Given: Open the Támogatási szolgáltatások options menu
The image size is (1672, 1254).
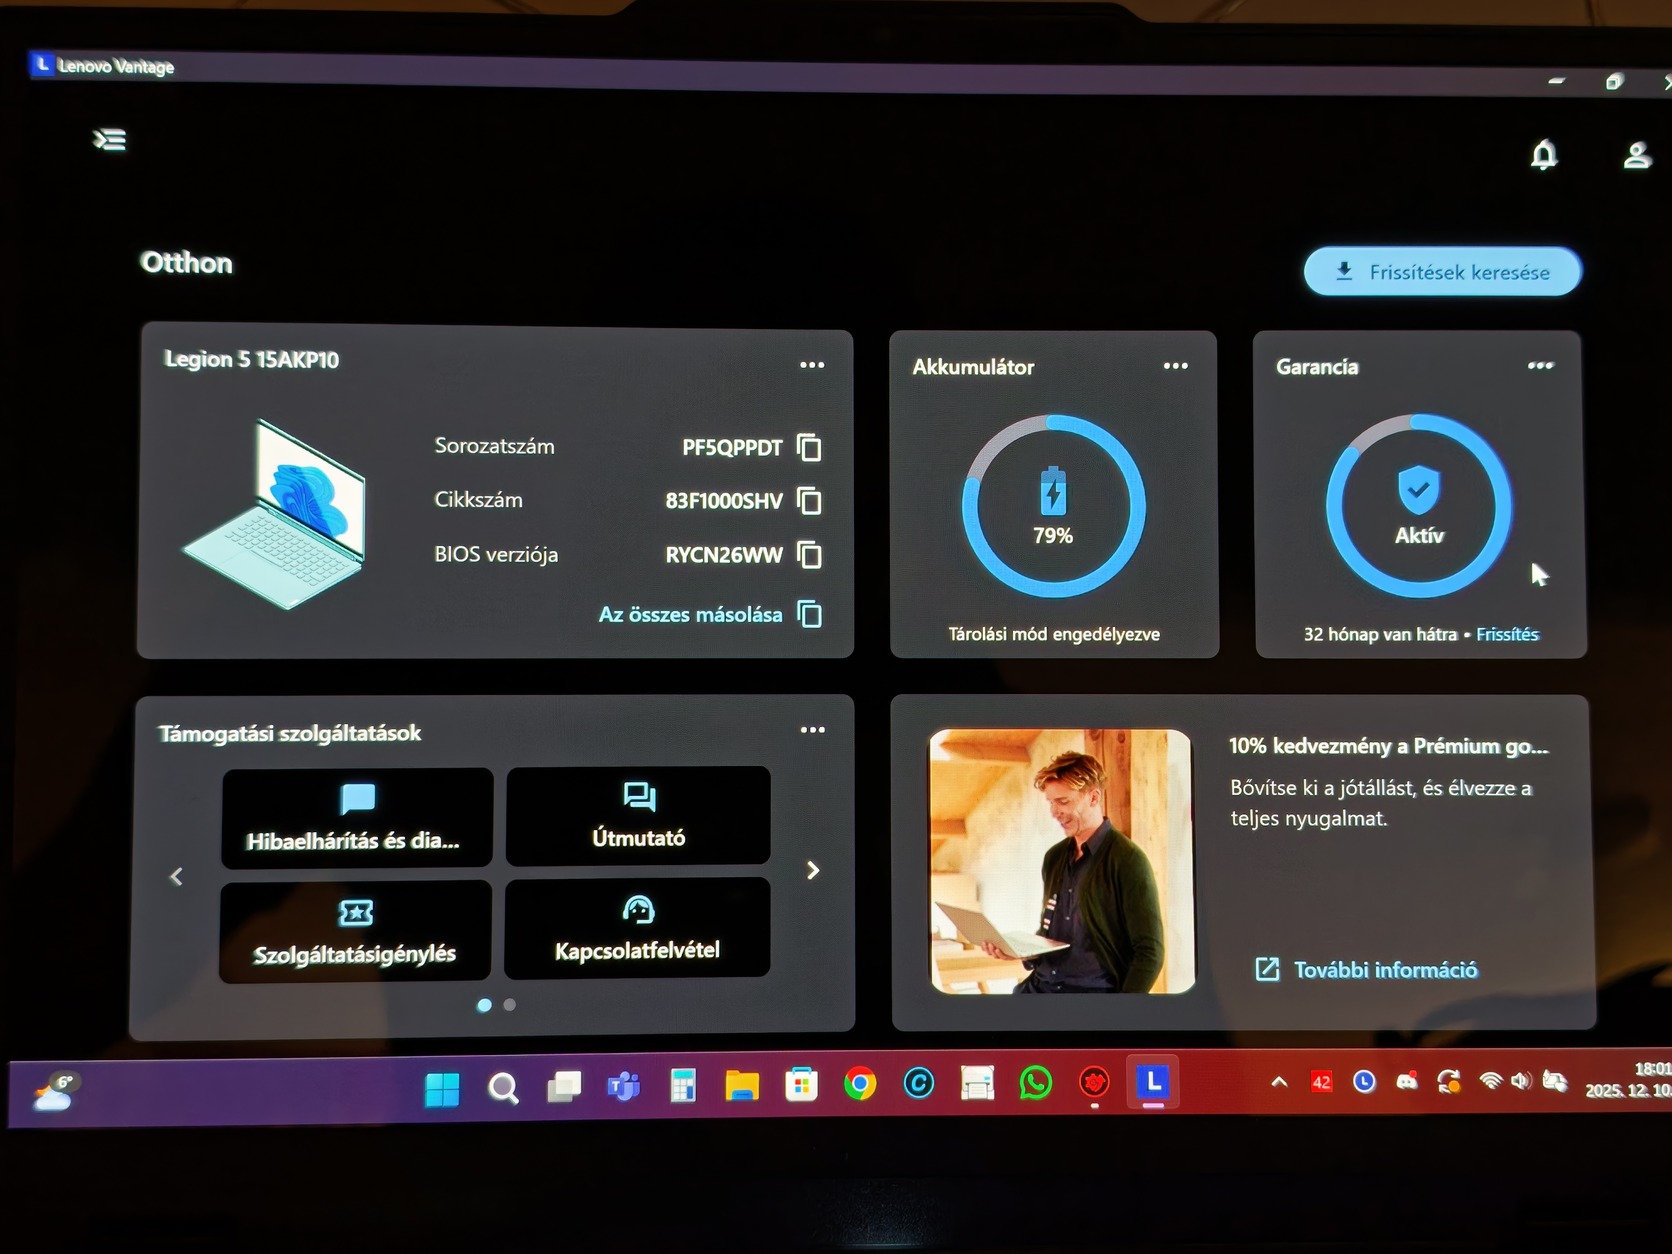Looking at the screenshot, I should (813, 730).
